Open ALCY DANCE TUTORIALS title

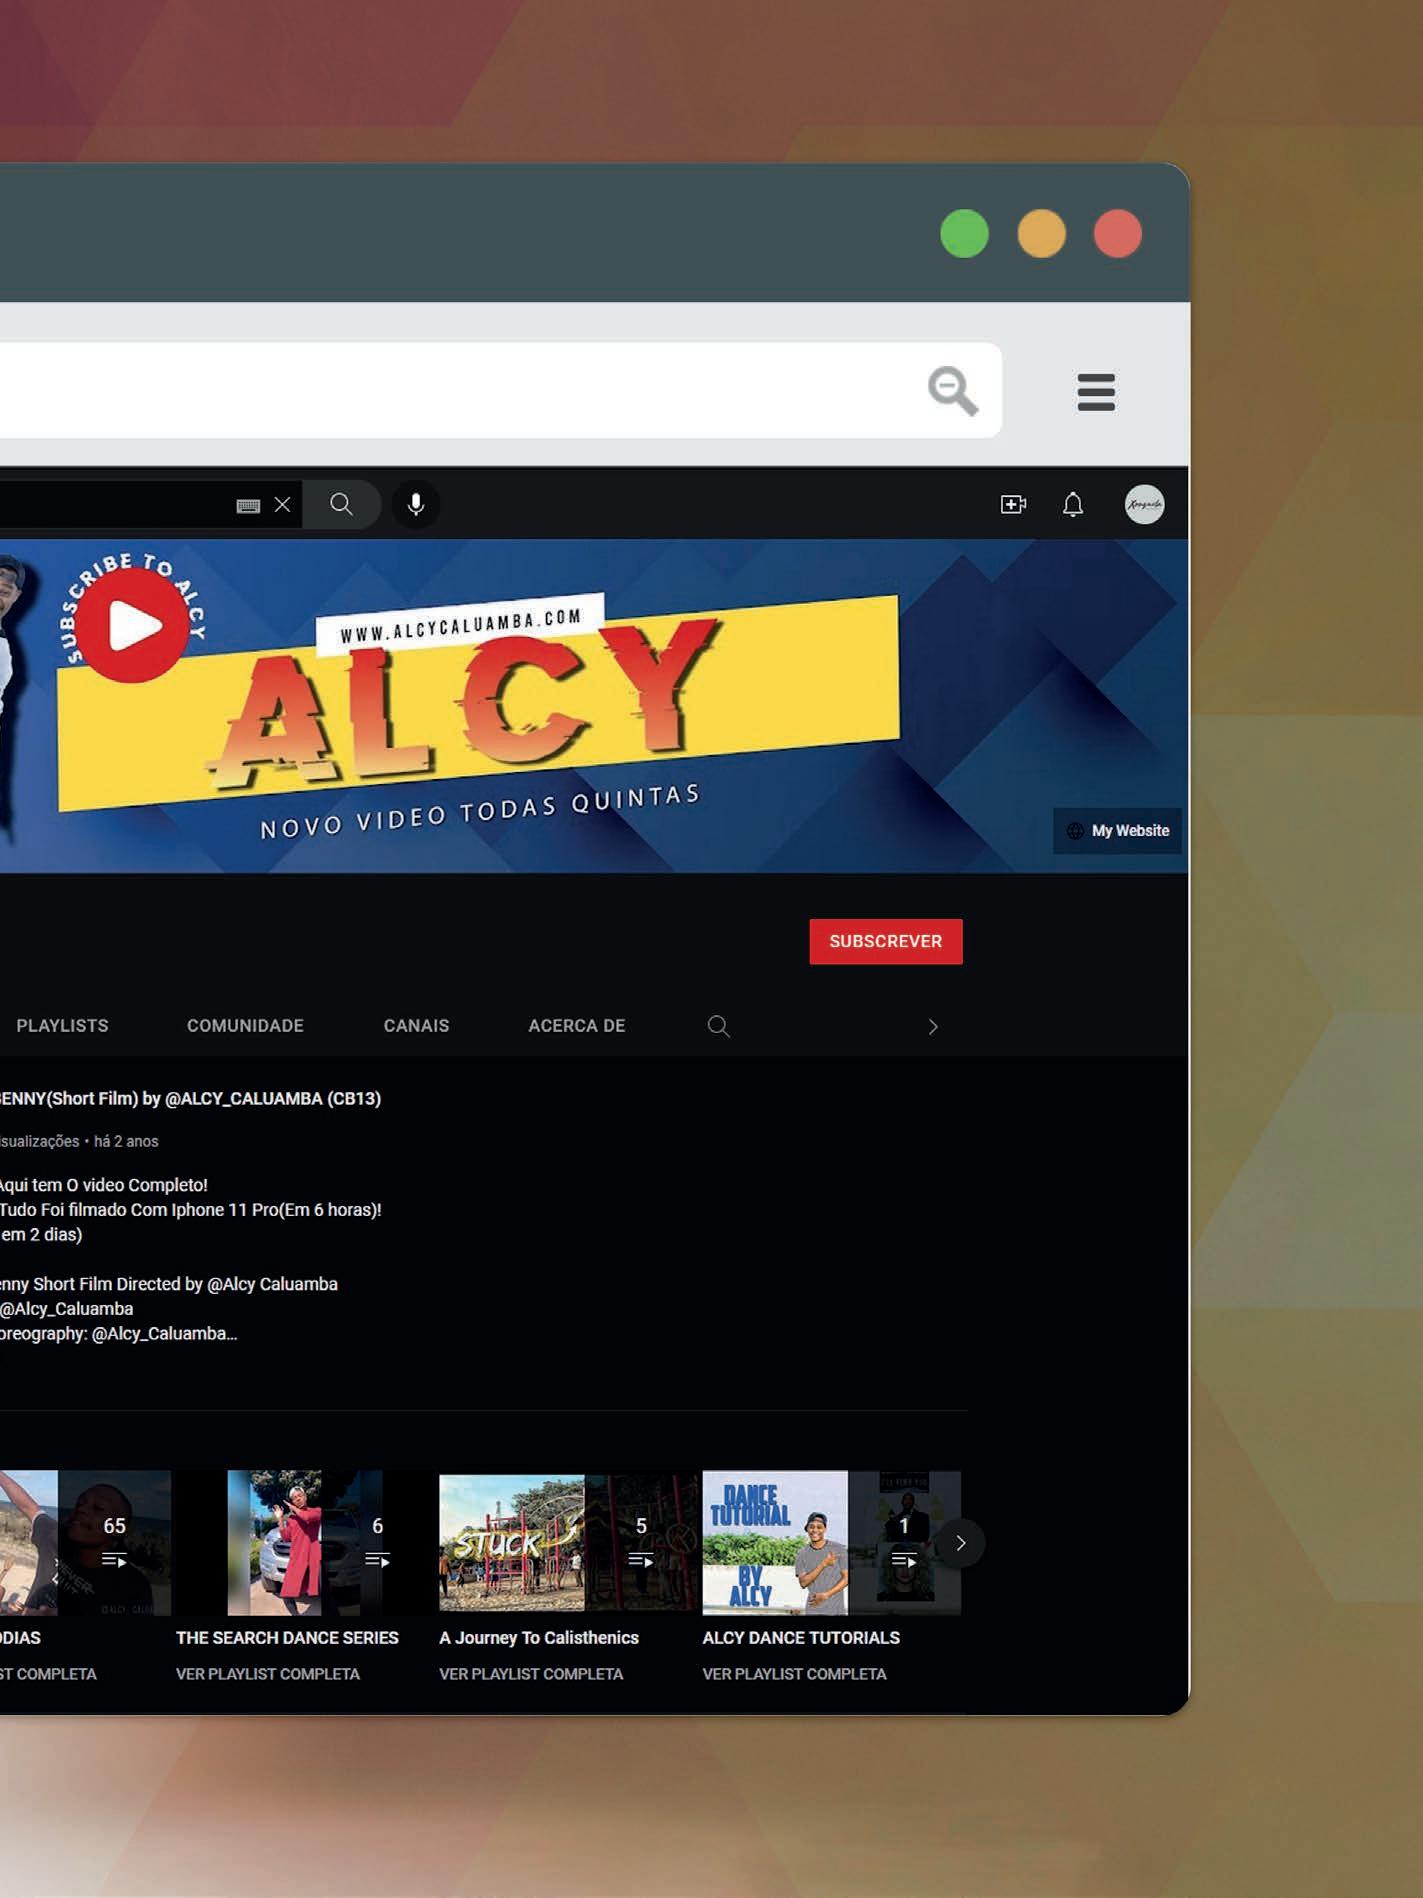(x=801, y=1637)
